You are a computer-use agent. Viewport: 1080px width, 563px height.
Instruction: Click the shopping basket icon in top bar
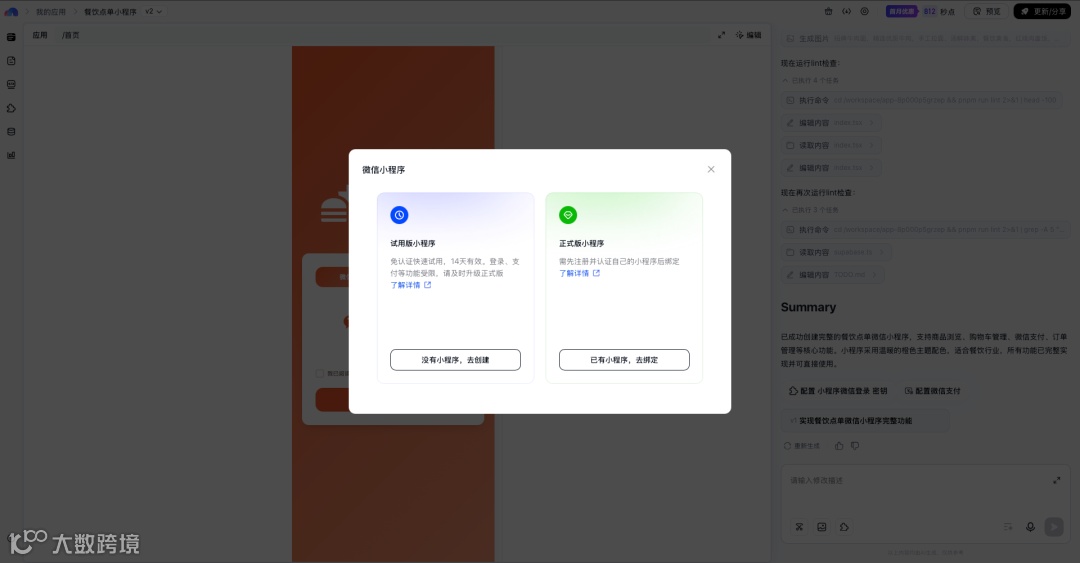(828, 12)
